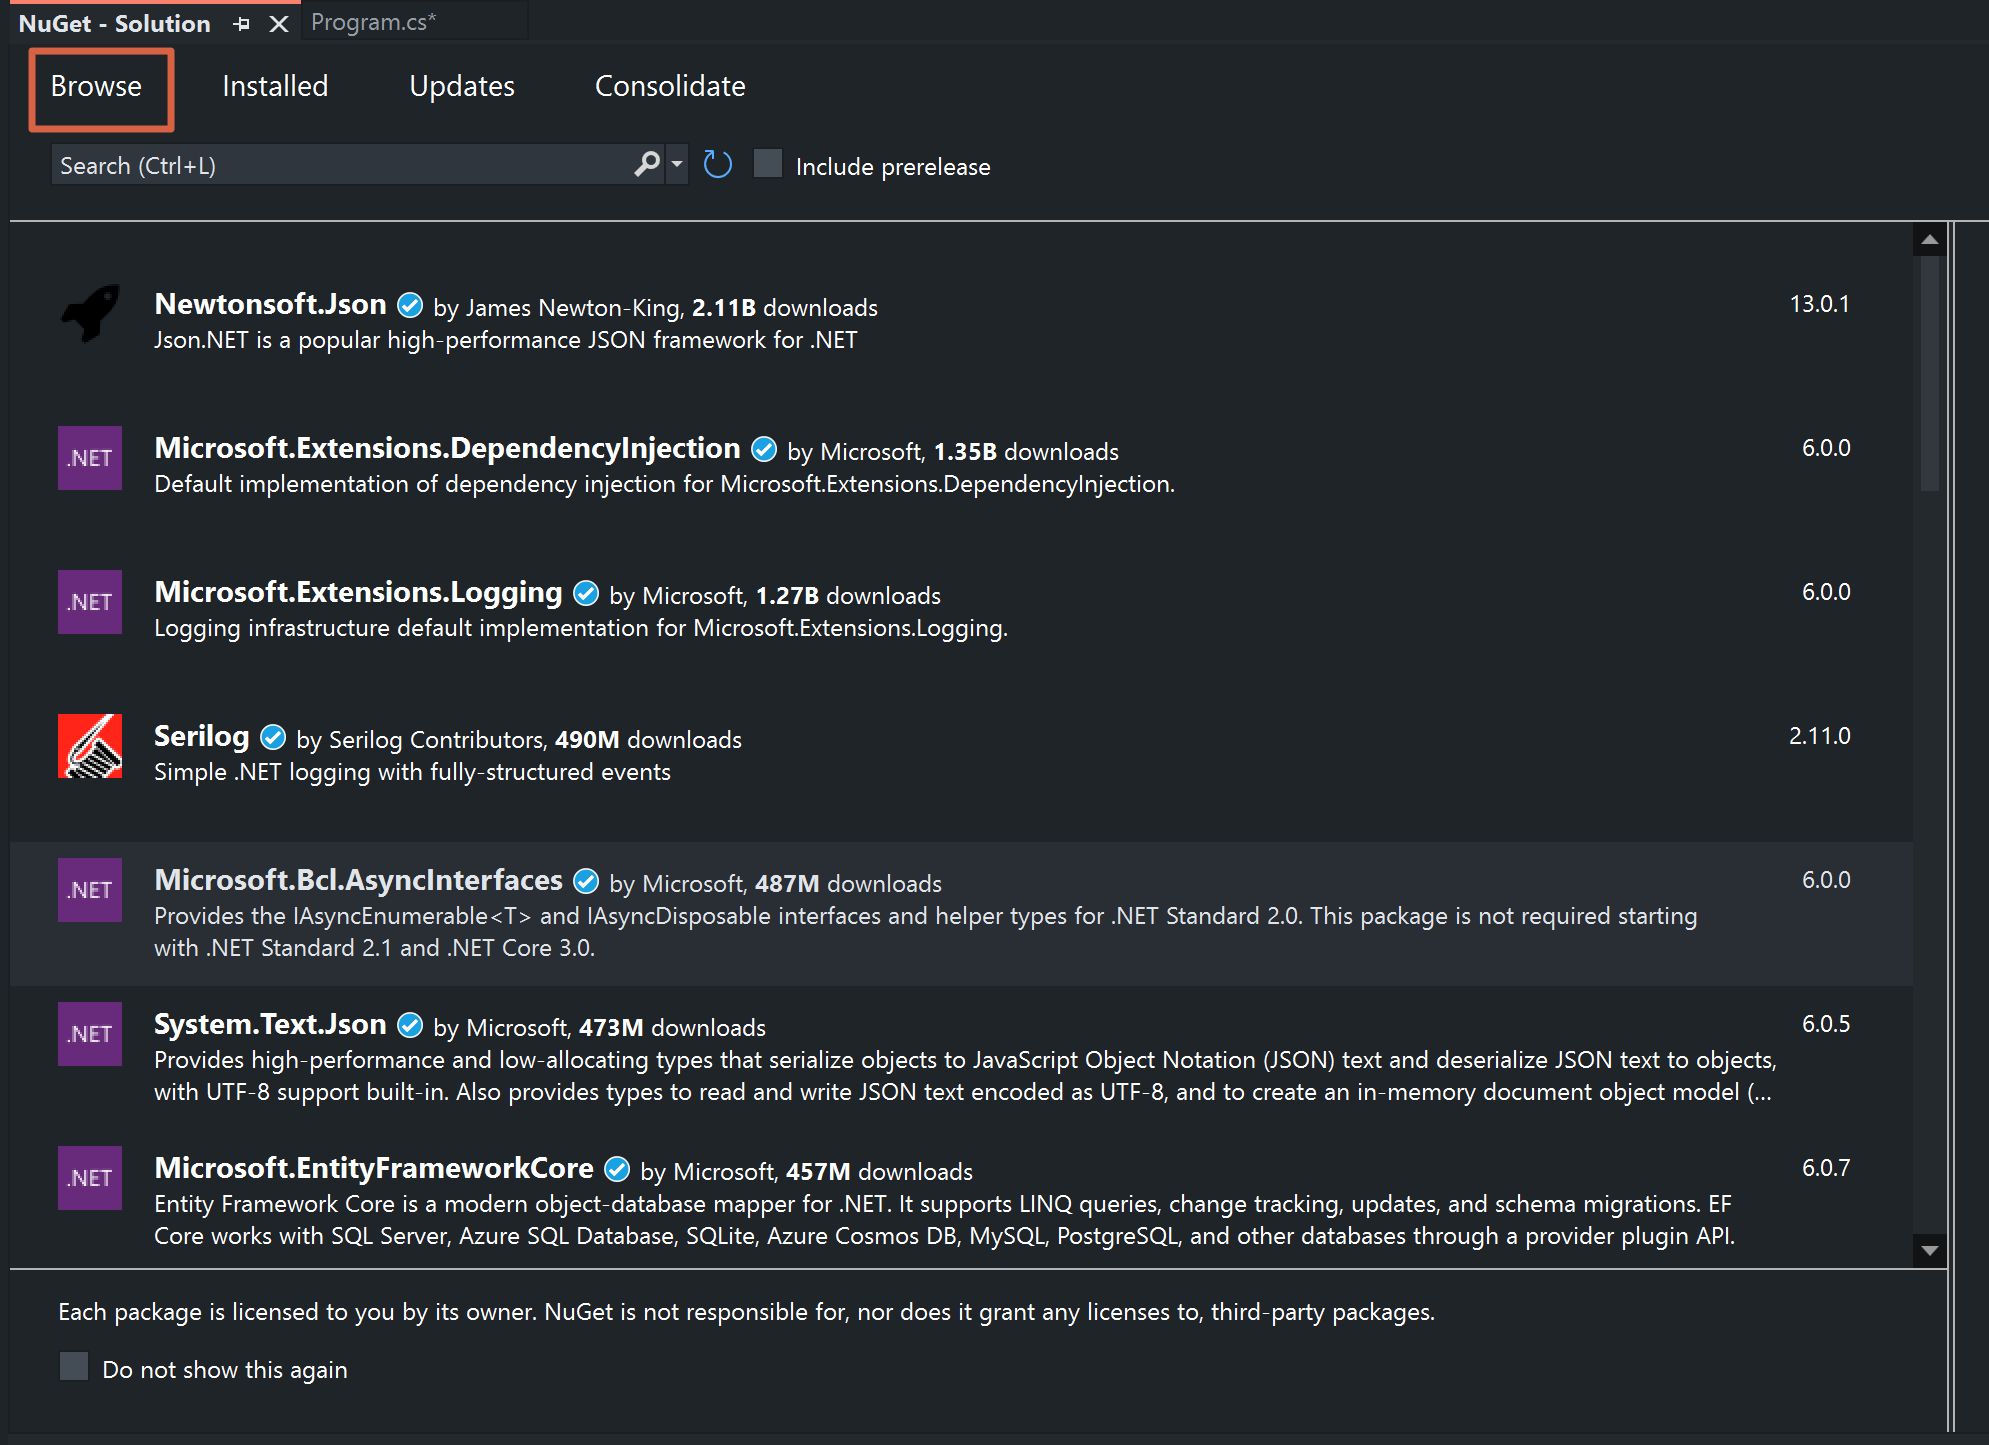Switch to the Installed tab
The image size is (1989, 1445).
275,86
